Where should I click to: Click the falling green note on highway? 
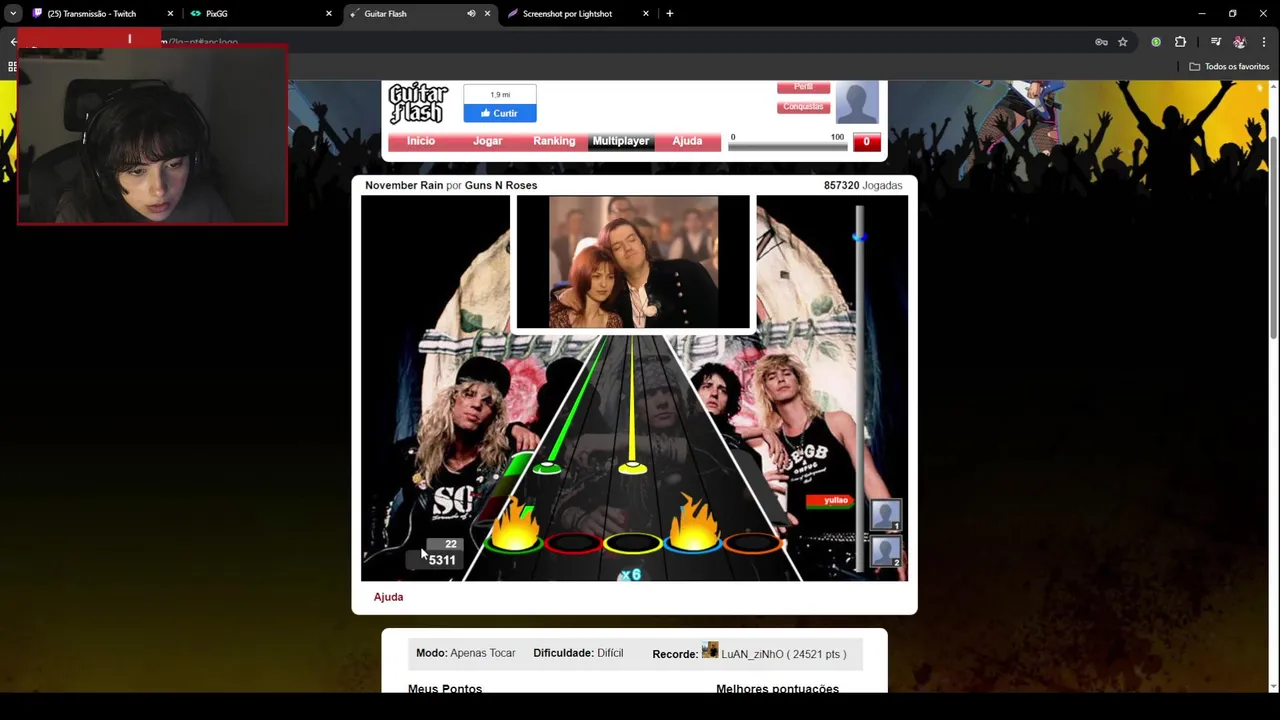(547, 467)
